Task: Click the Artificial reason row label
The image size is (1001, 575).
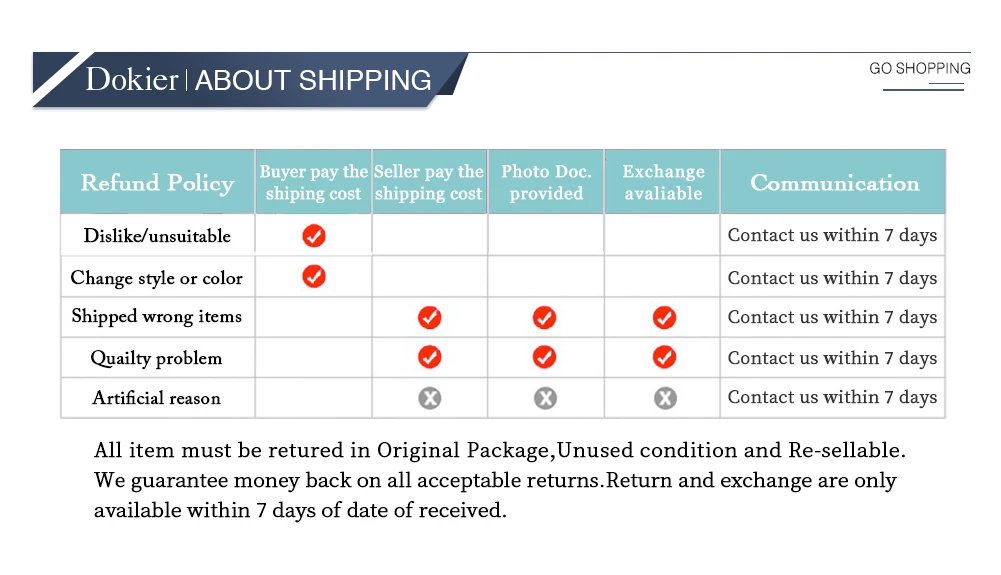Action: click(157, 398)
